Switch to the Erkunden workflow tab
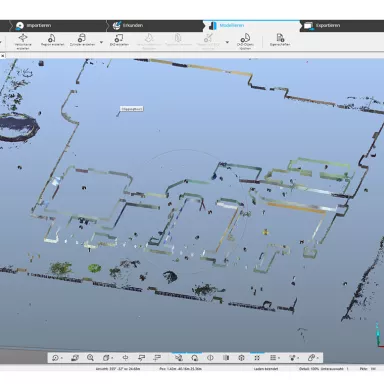 click(155, 26)
